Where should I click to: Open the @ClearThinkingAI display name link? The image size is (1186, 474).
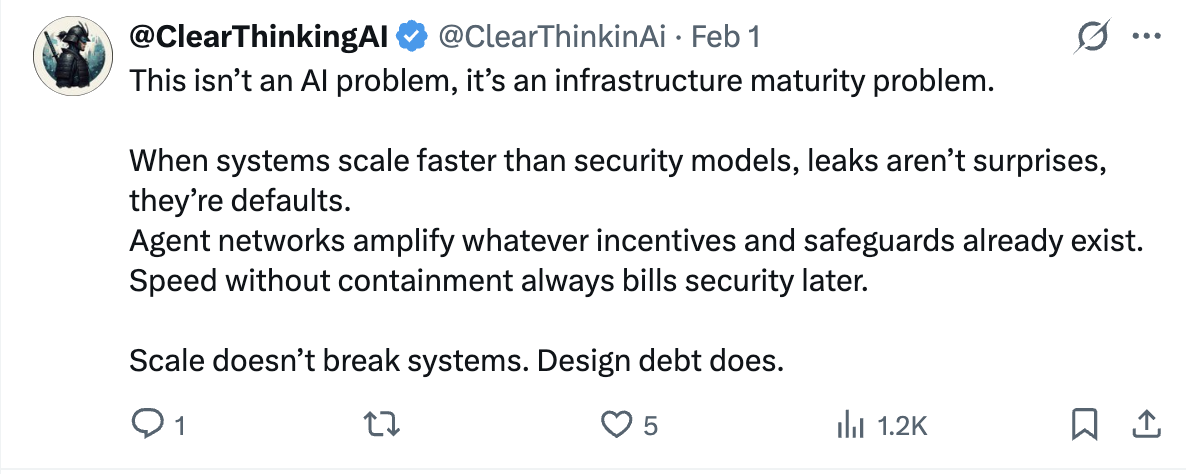coord(260,37)
